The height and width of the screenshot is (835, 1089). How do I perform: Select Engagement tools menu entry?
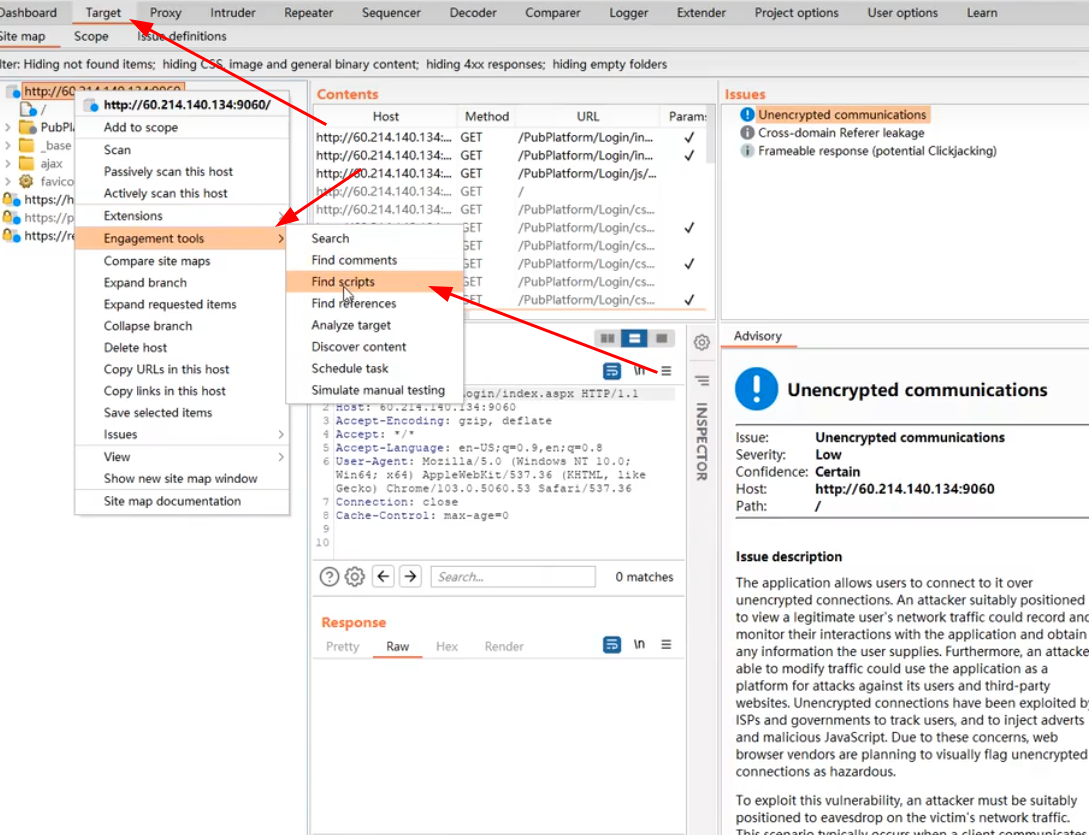182,238
